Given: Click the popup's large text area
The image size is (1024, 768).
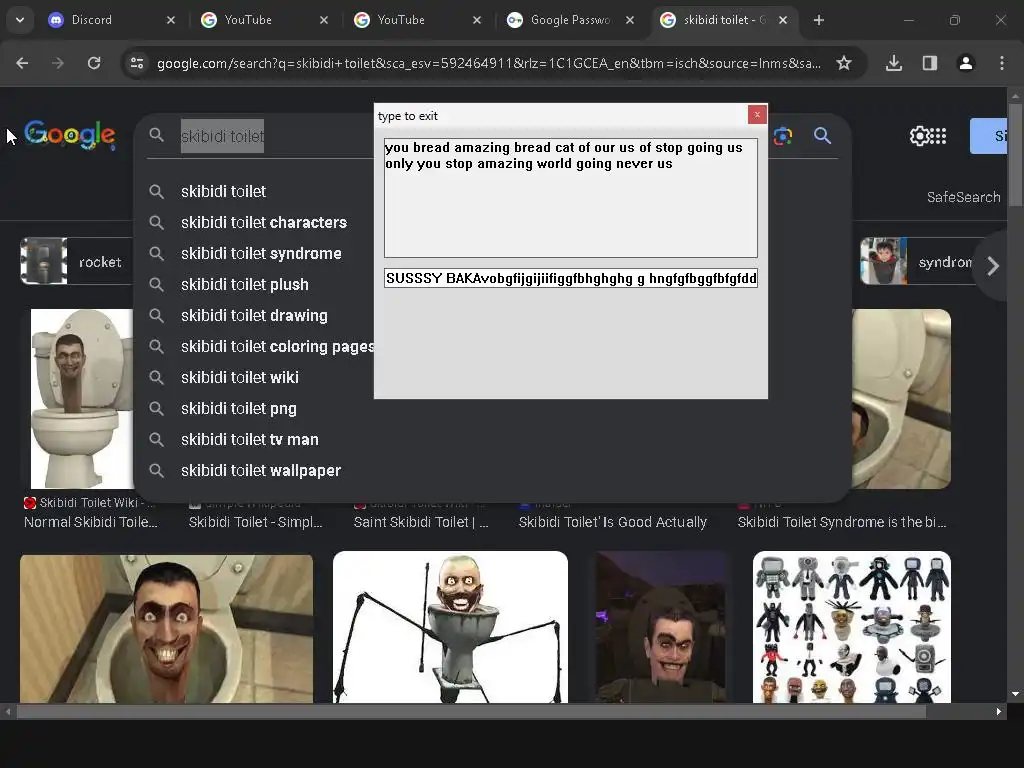Looking at the screenshot, I should 571,198.
